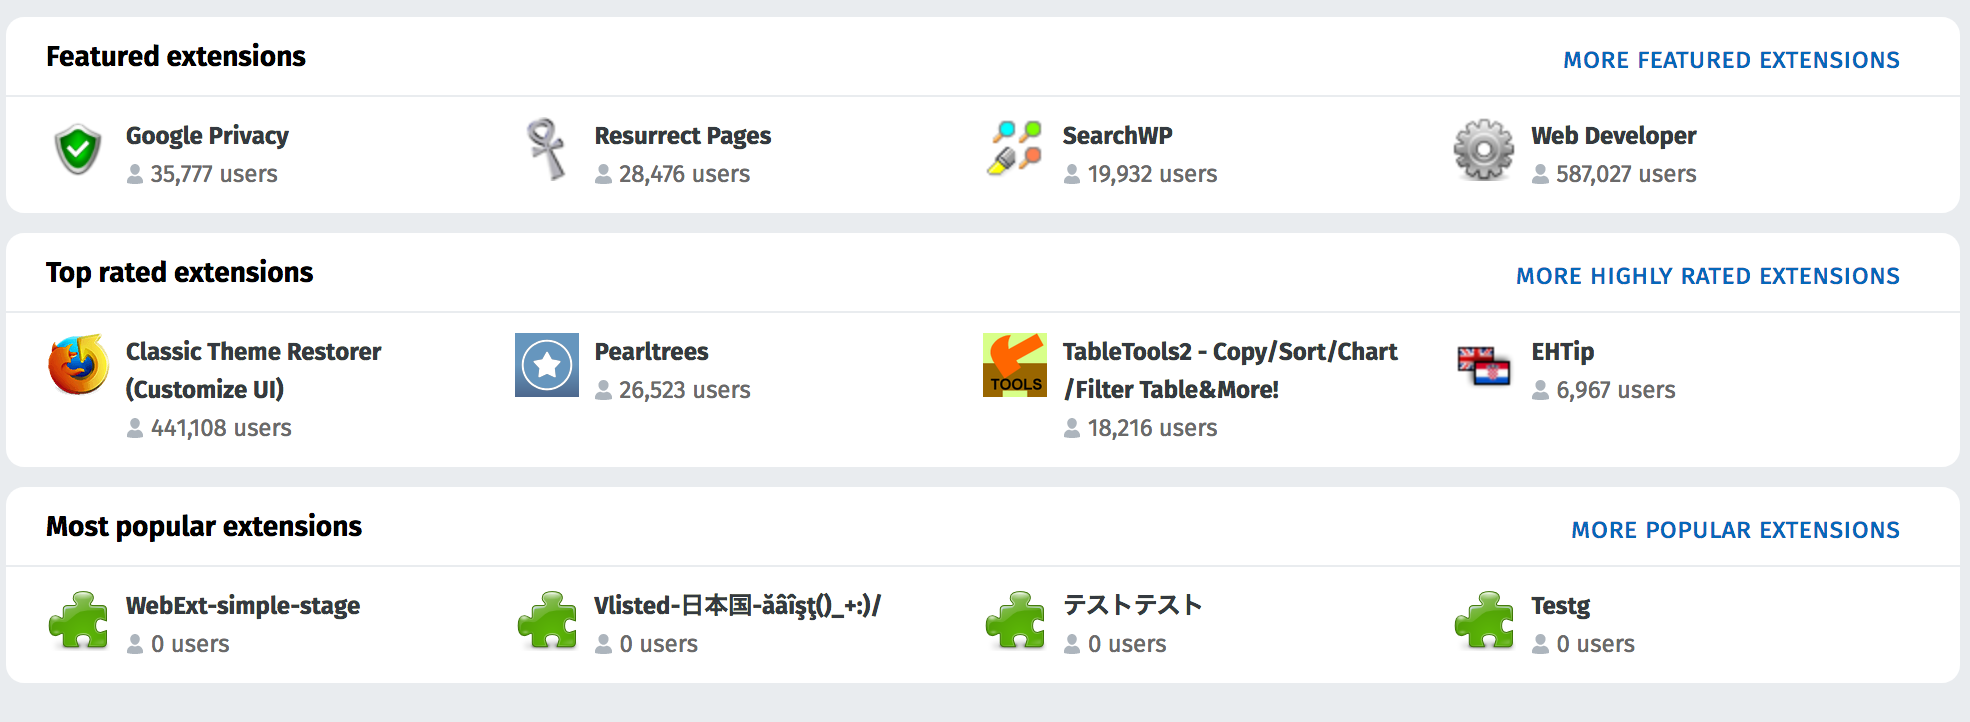Open the Pearltrees extension title
This screenshot has height=722, width=1970.
651,351
